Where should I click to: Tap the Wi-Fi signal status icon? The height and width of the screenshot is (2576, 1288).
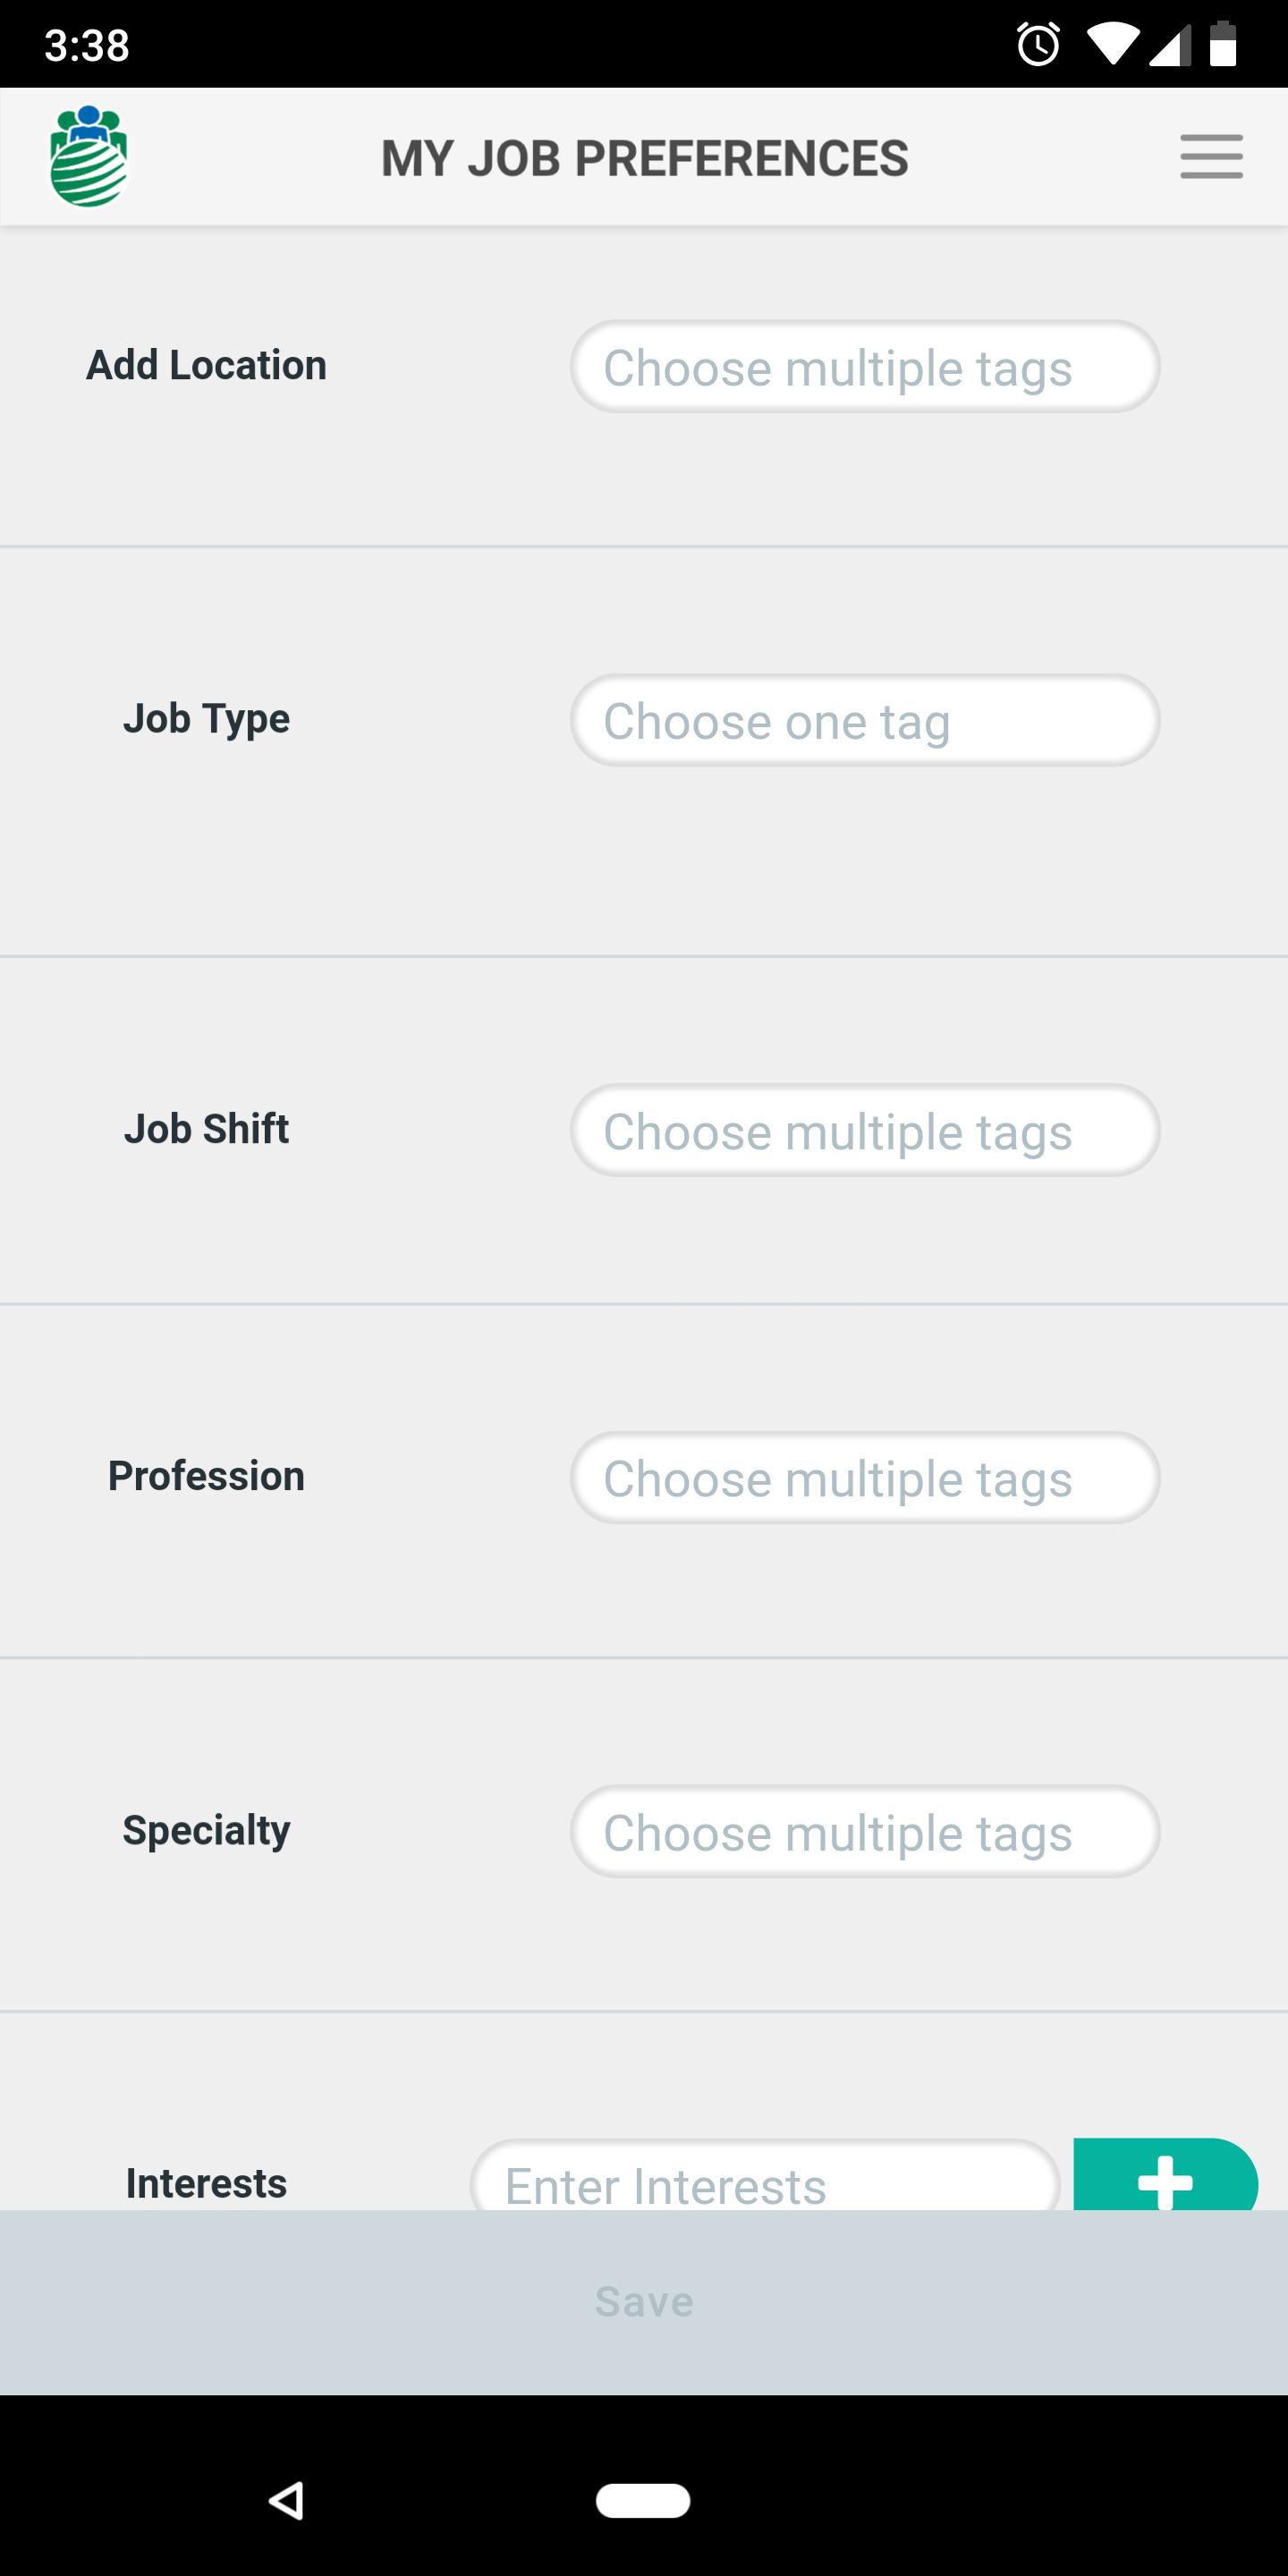[1112, 44]
